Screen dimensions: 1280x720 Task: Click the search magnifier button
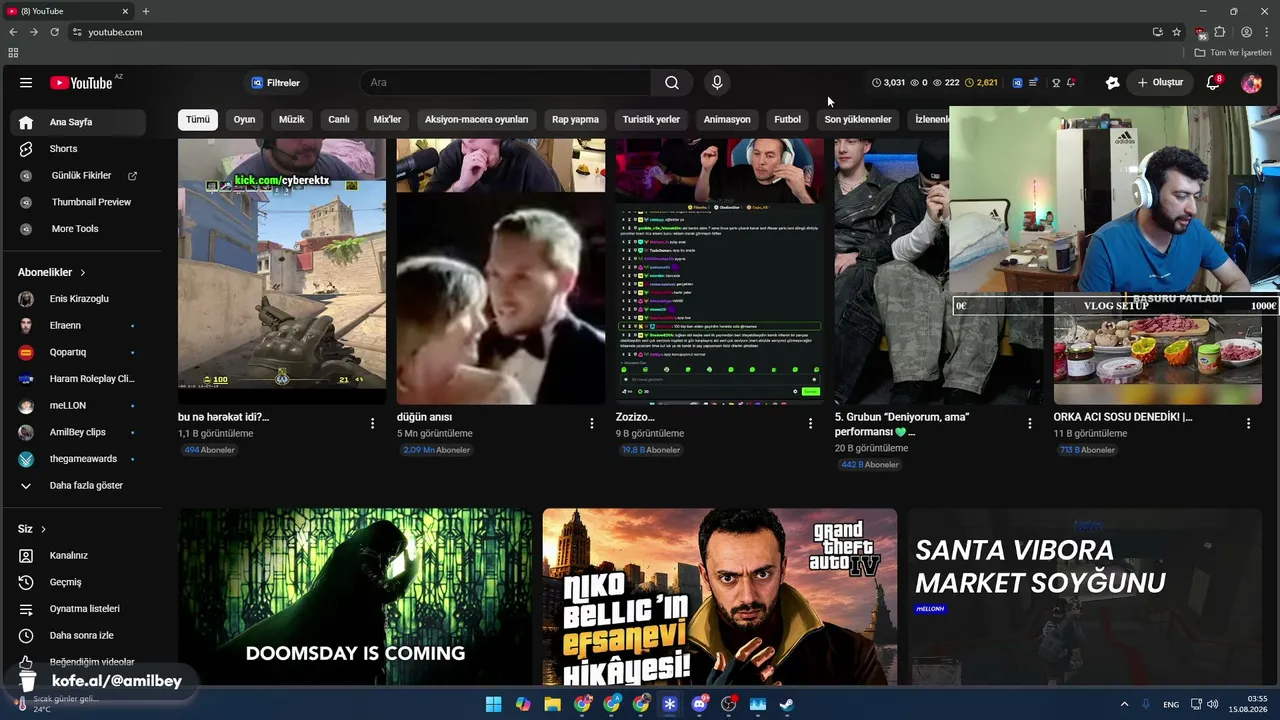[x=672, y=83]
